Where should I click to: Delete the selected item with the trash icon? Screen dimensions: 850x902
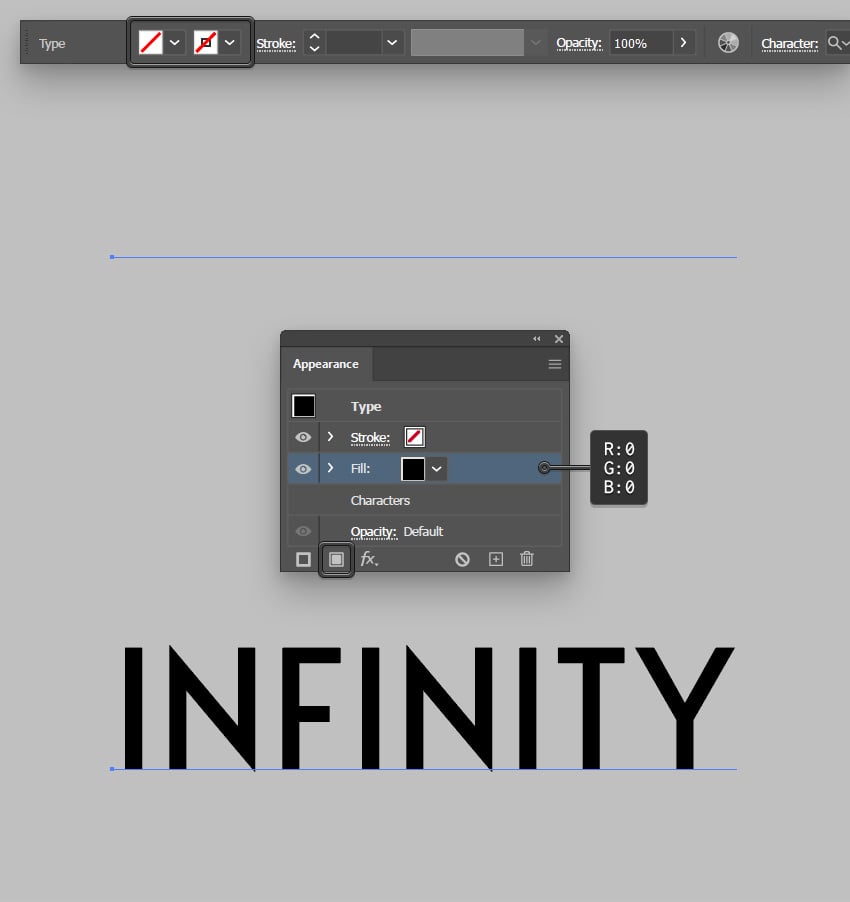tap(527, 559)
